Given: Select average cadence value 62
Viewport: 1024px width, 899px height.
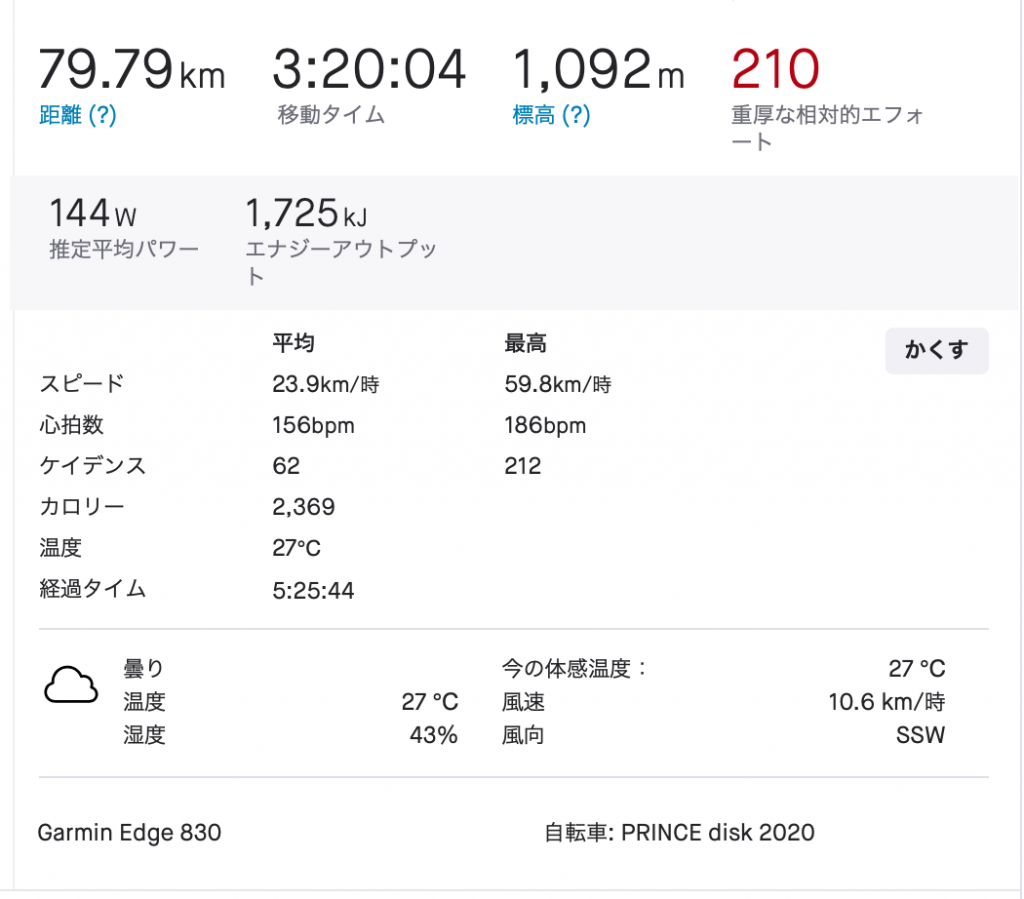Looking at the screenshot, I should (x=286, y=466).
